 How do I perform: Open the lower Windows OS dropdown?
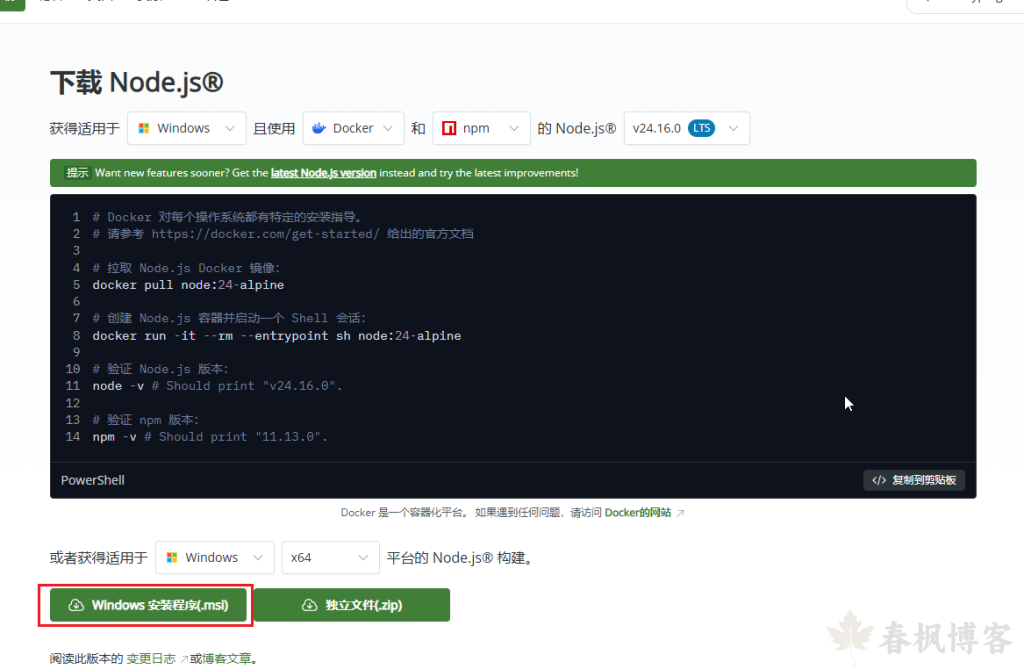pyautogui.click(x=215, y=557)
